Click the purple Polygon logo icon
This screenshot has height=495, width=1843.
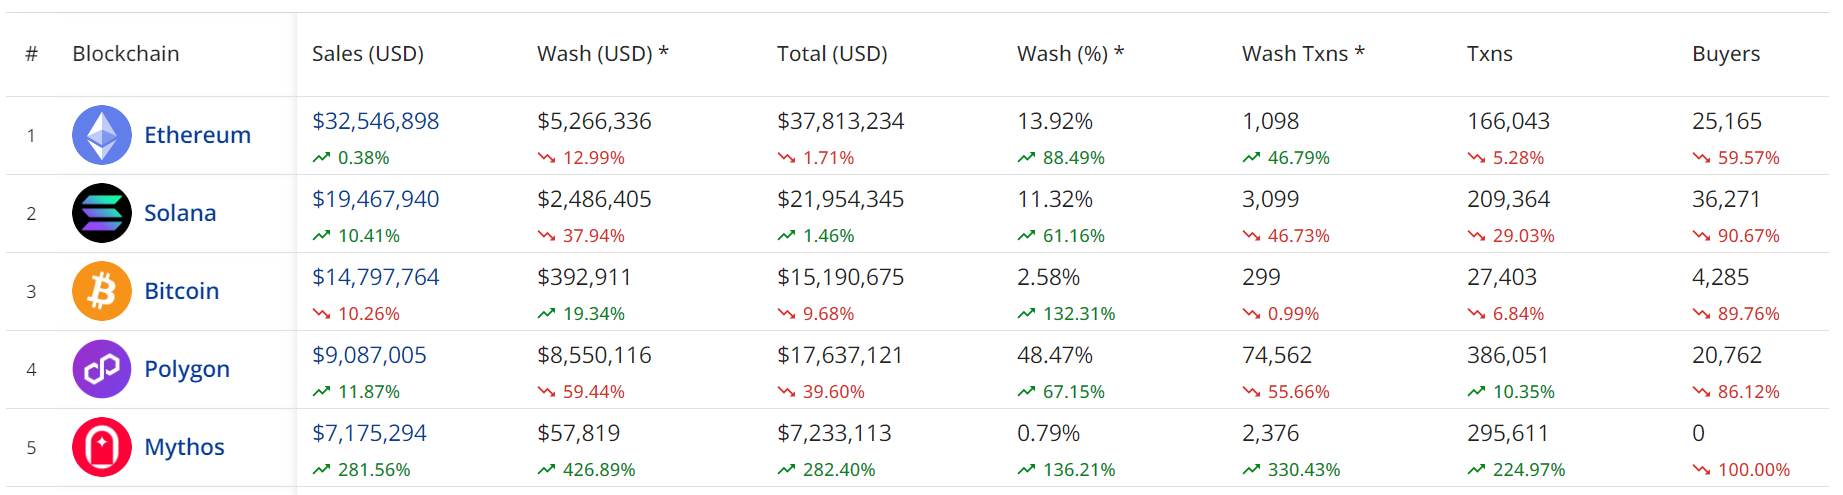point(102,369)
